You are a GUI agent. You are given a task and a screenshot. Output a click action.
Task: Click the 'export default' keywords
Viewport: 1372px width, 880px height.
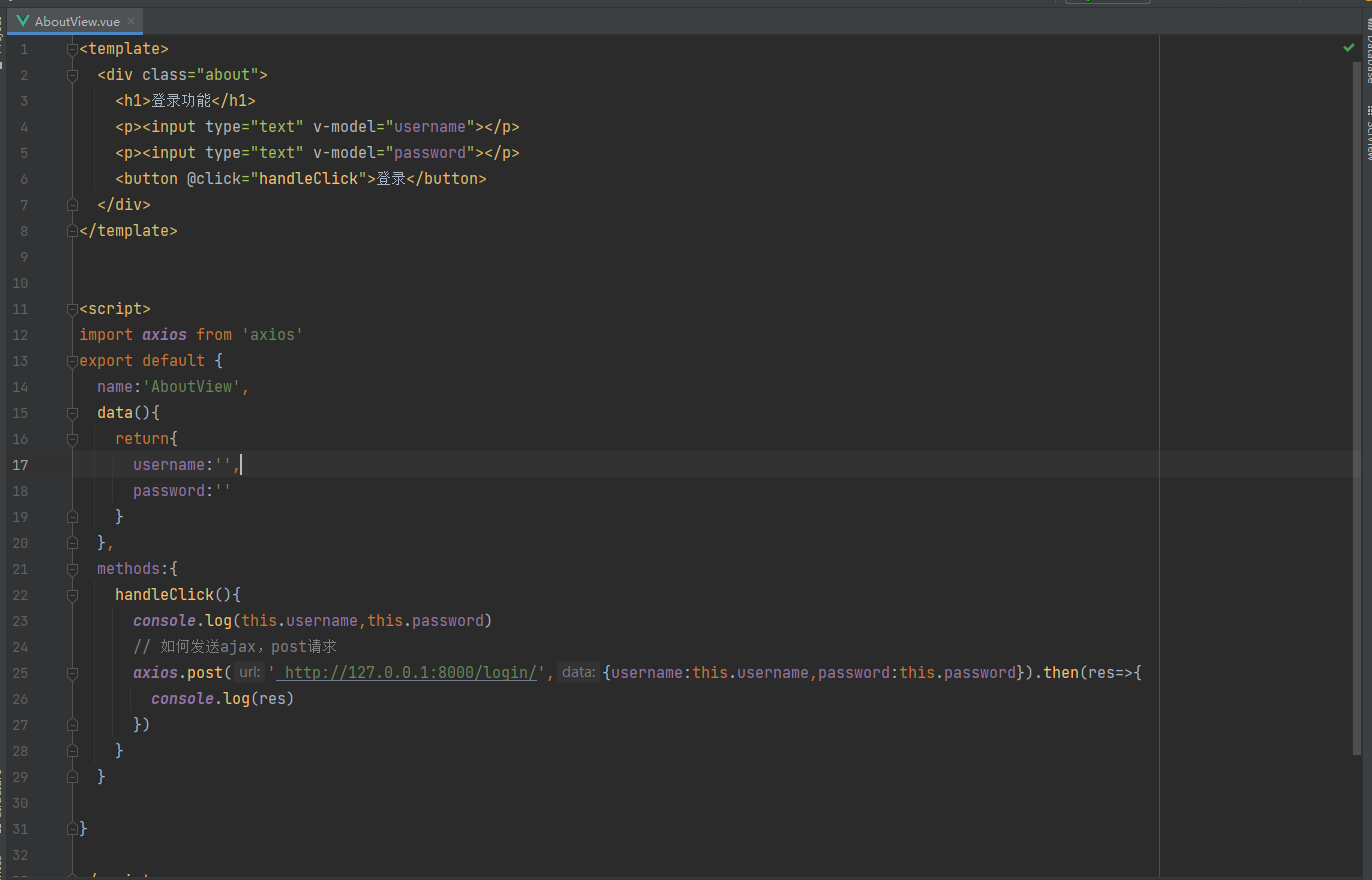point(142,361)
